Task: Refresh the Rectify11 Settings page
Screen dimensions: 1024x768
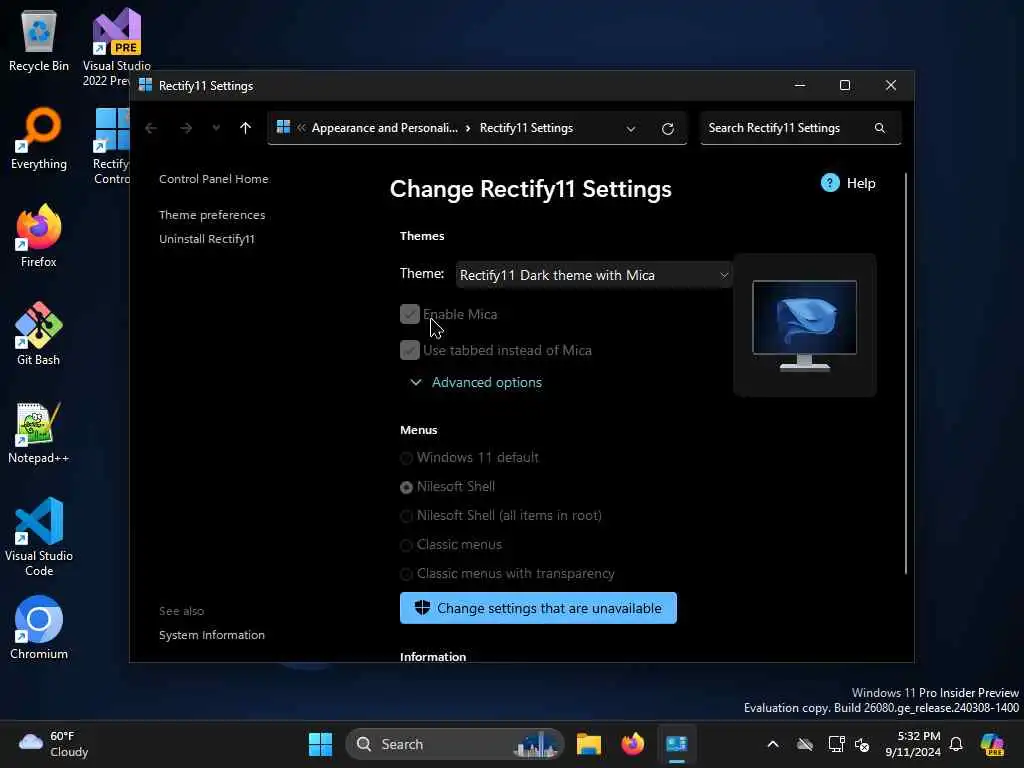Action: pyautogui.click(x=667, y=129)
